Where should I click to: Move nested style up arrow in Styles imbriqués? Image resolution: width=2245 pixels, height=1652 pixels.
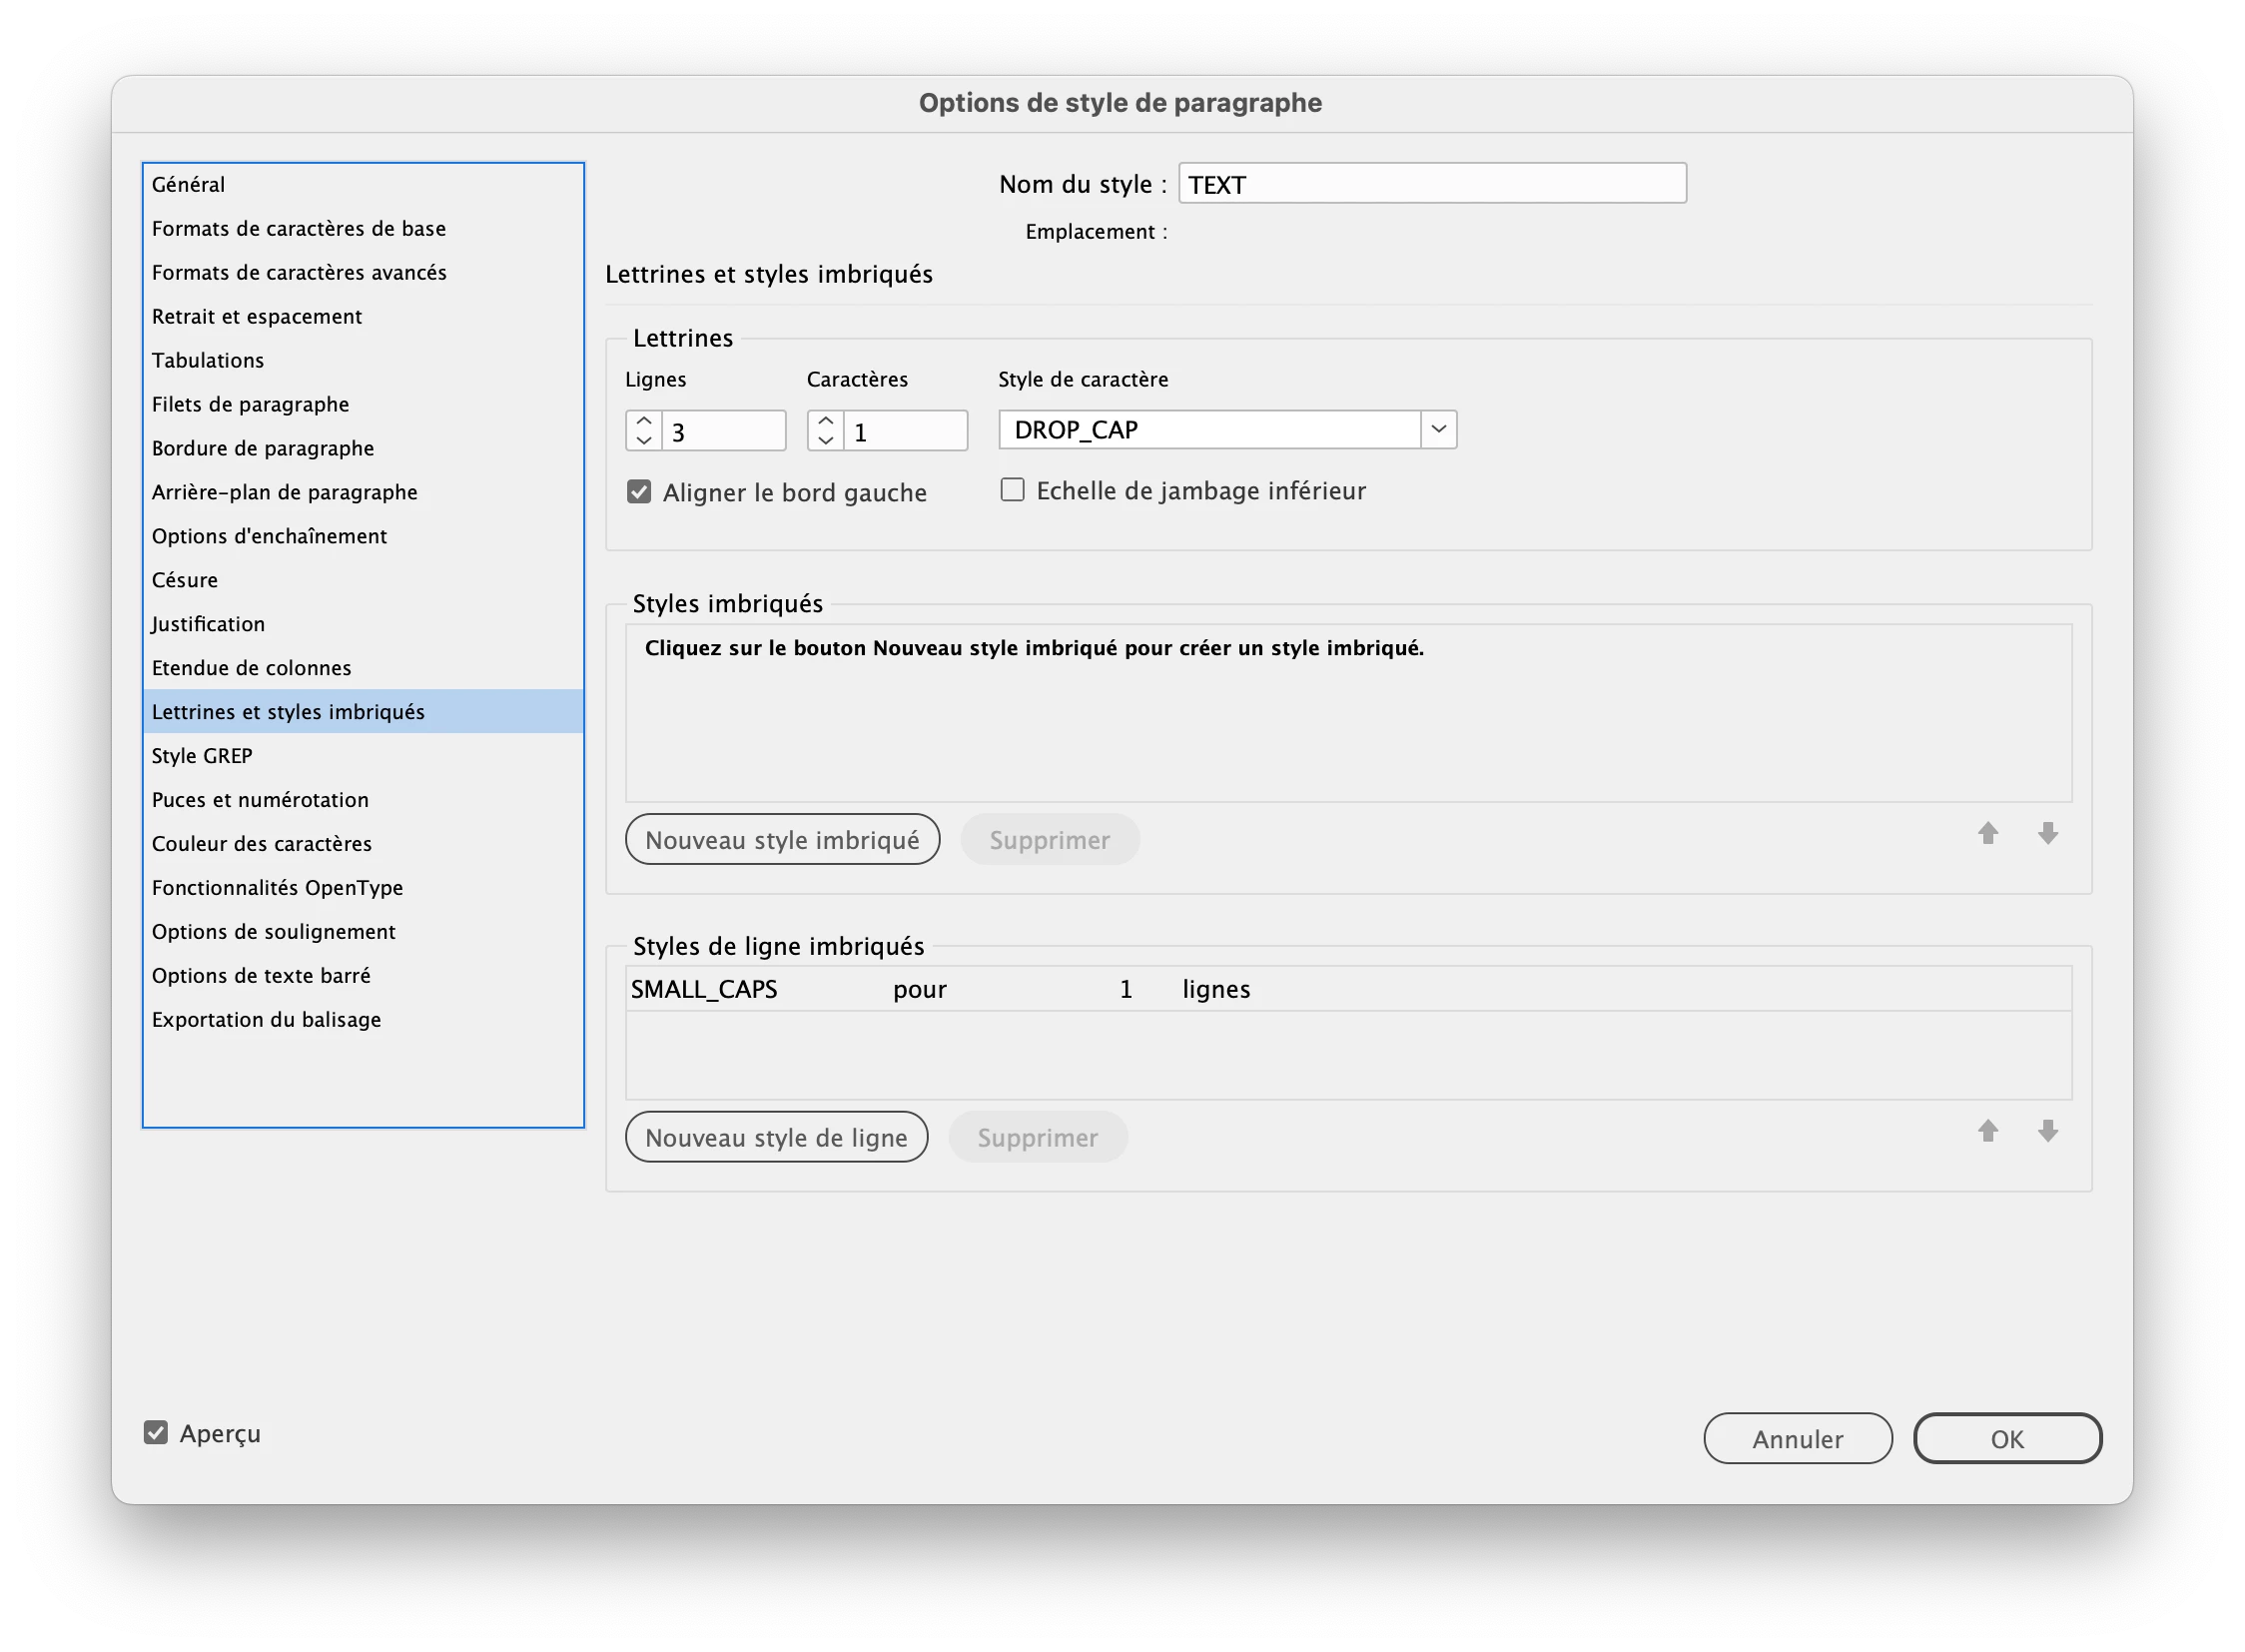pos(1987,834)
